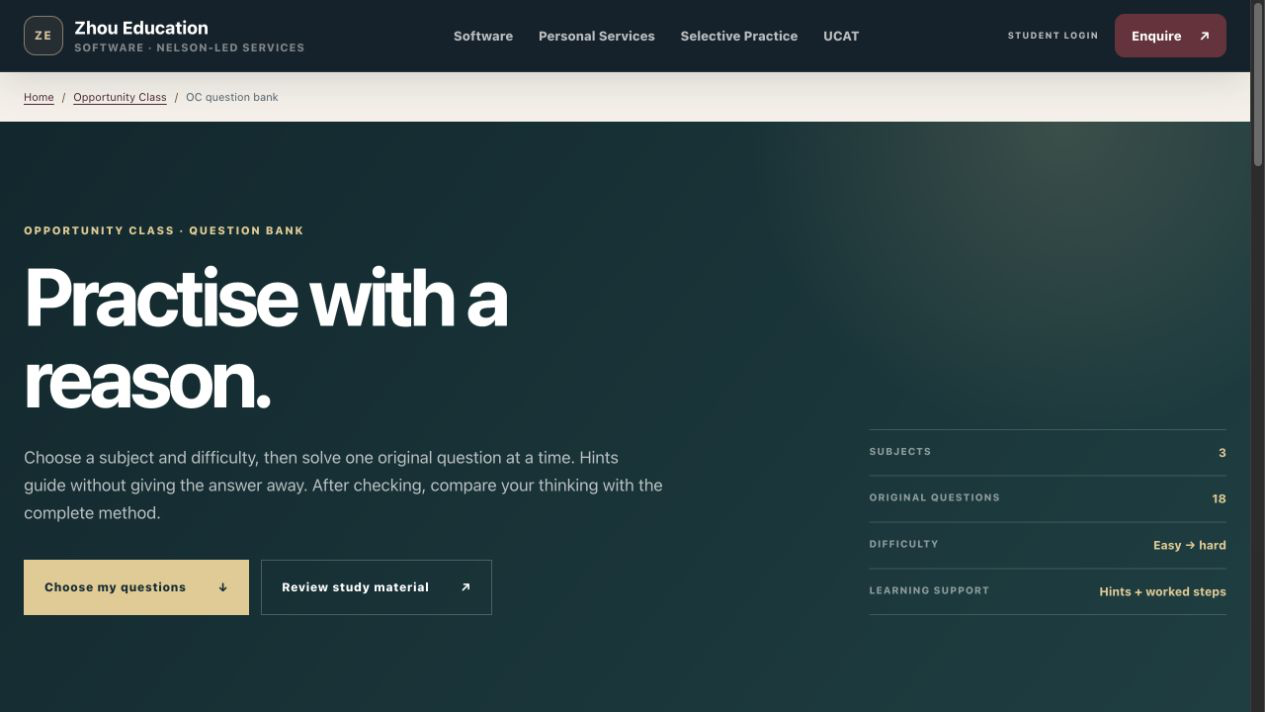Click the Choose my questions button
Viewport: 1265px width, 712px height.
(136, 587)
